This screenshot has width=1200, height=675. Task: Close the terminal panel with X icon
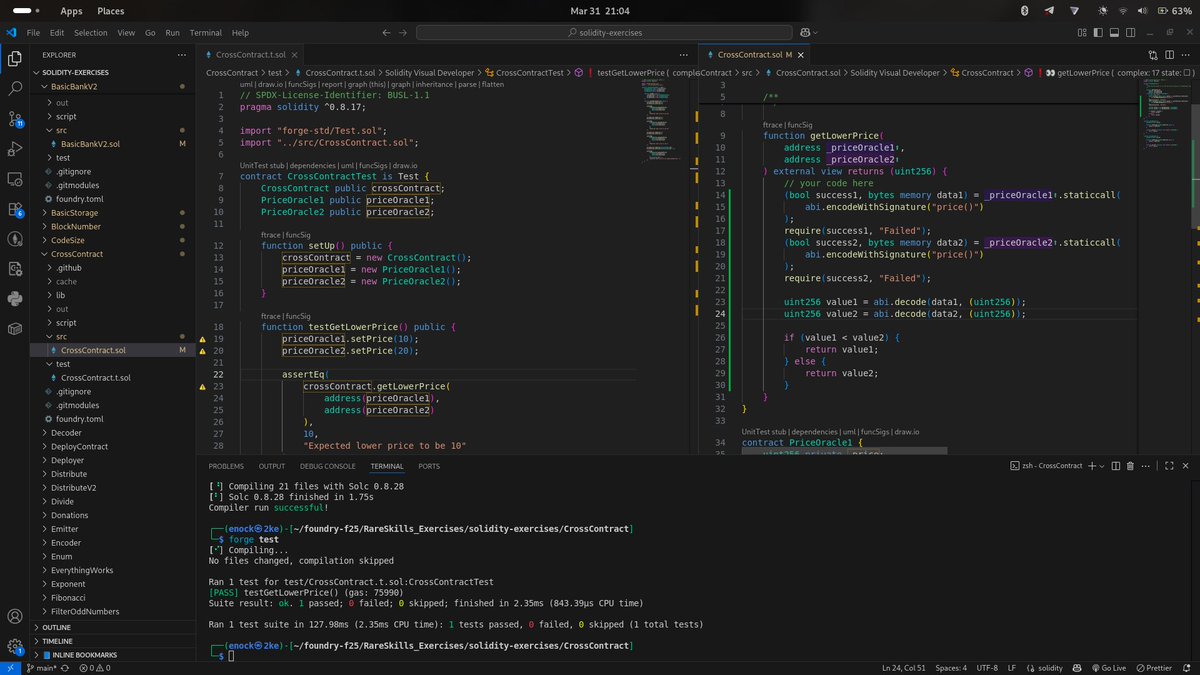tap(1186, 466)
